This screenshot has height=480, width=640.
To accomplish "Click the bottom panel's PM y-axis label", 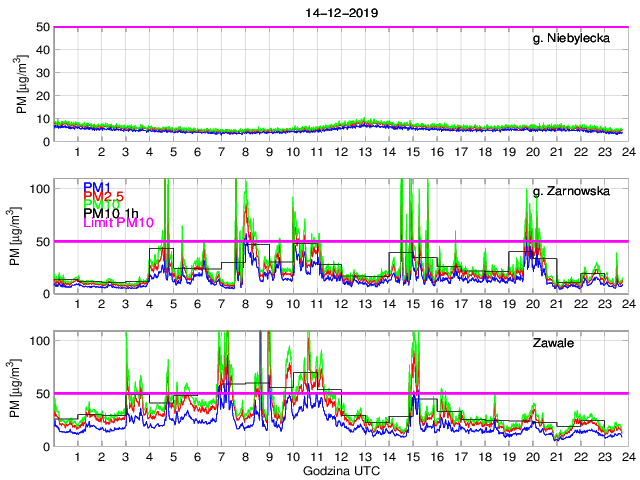I will (x=21, y=388).
